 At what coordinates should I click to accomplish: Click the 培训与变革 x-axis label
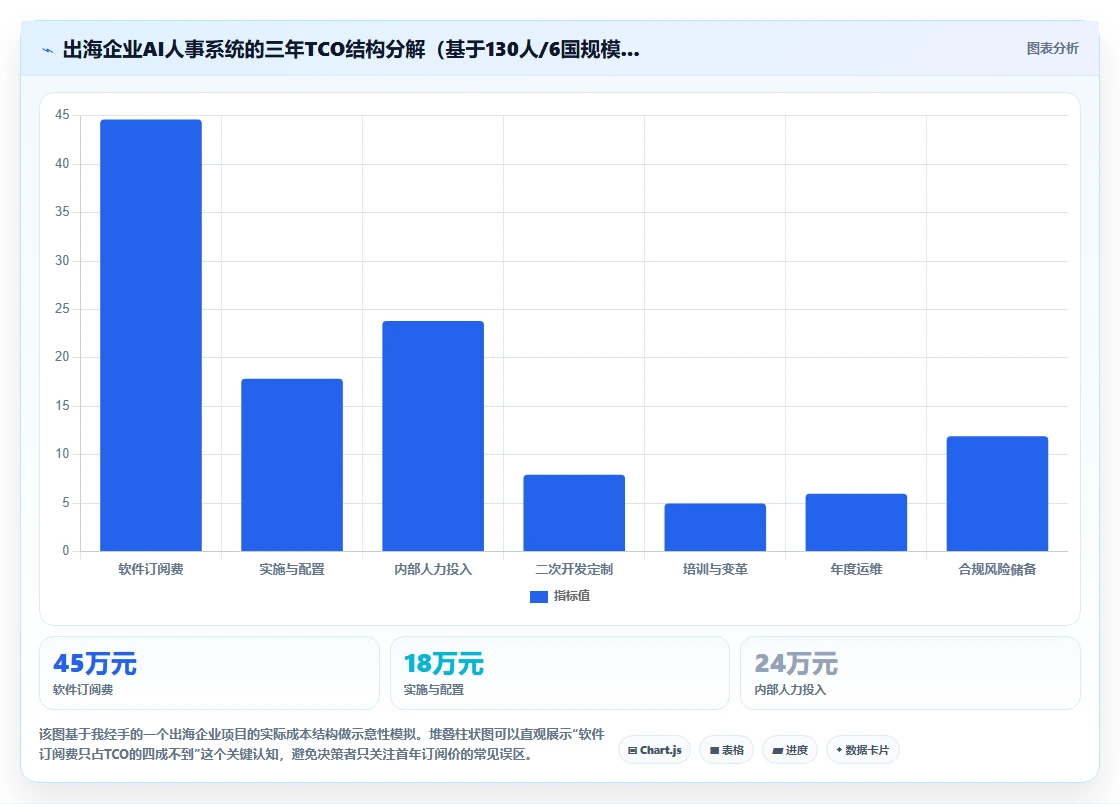click(x=715, y=569)
